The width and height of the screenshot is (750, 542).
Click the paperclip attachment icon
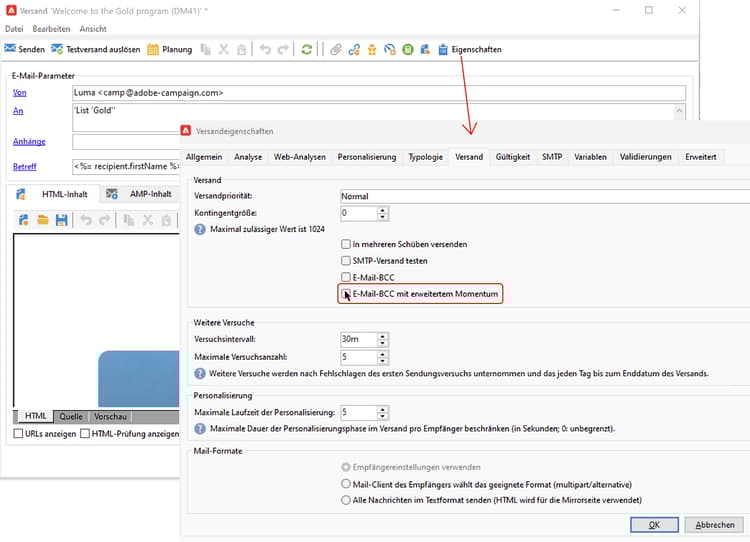(336, 49)
